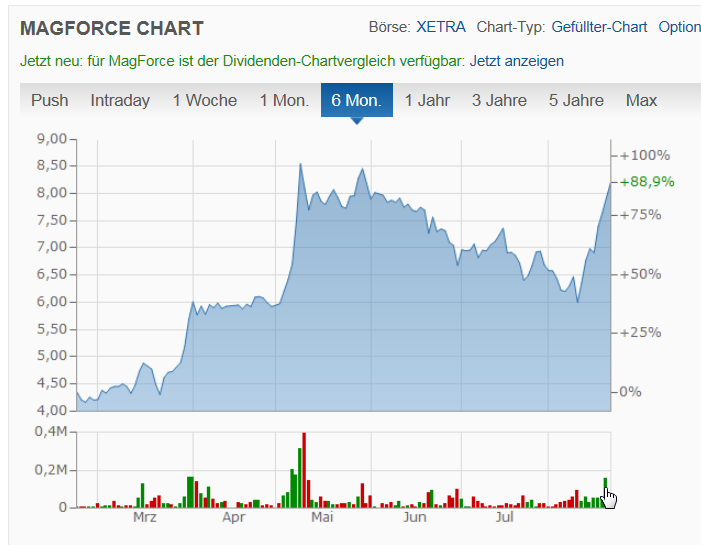Viewport: 701px width, 545px height.
Task: Click the Apr month label
Action: pyautogui.click(x=234, y=517)
